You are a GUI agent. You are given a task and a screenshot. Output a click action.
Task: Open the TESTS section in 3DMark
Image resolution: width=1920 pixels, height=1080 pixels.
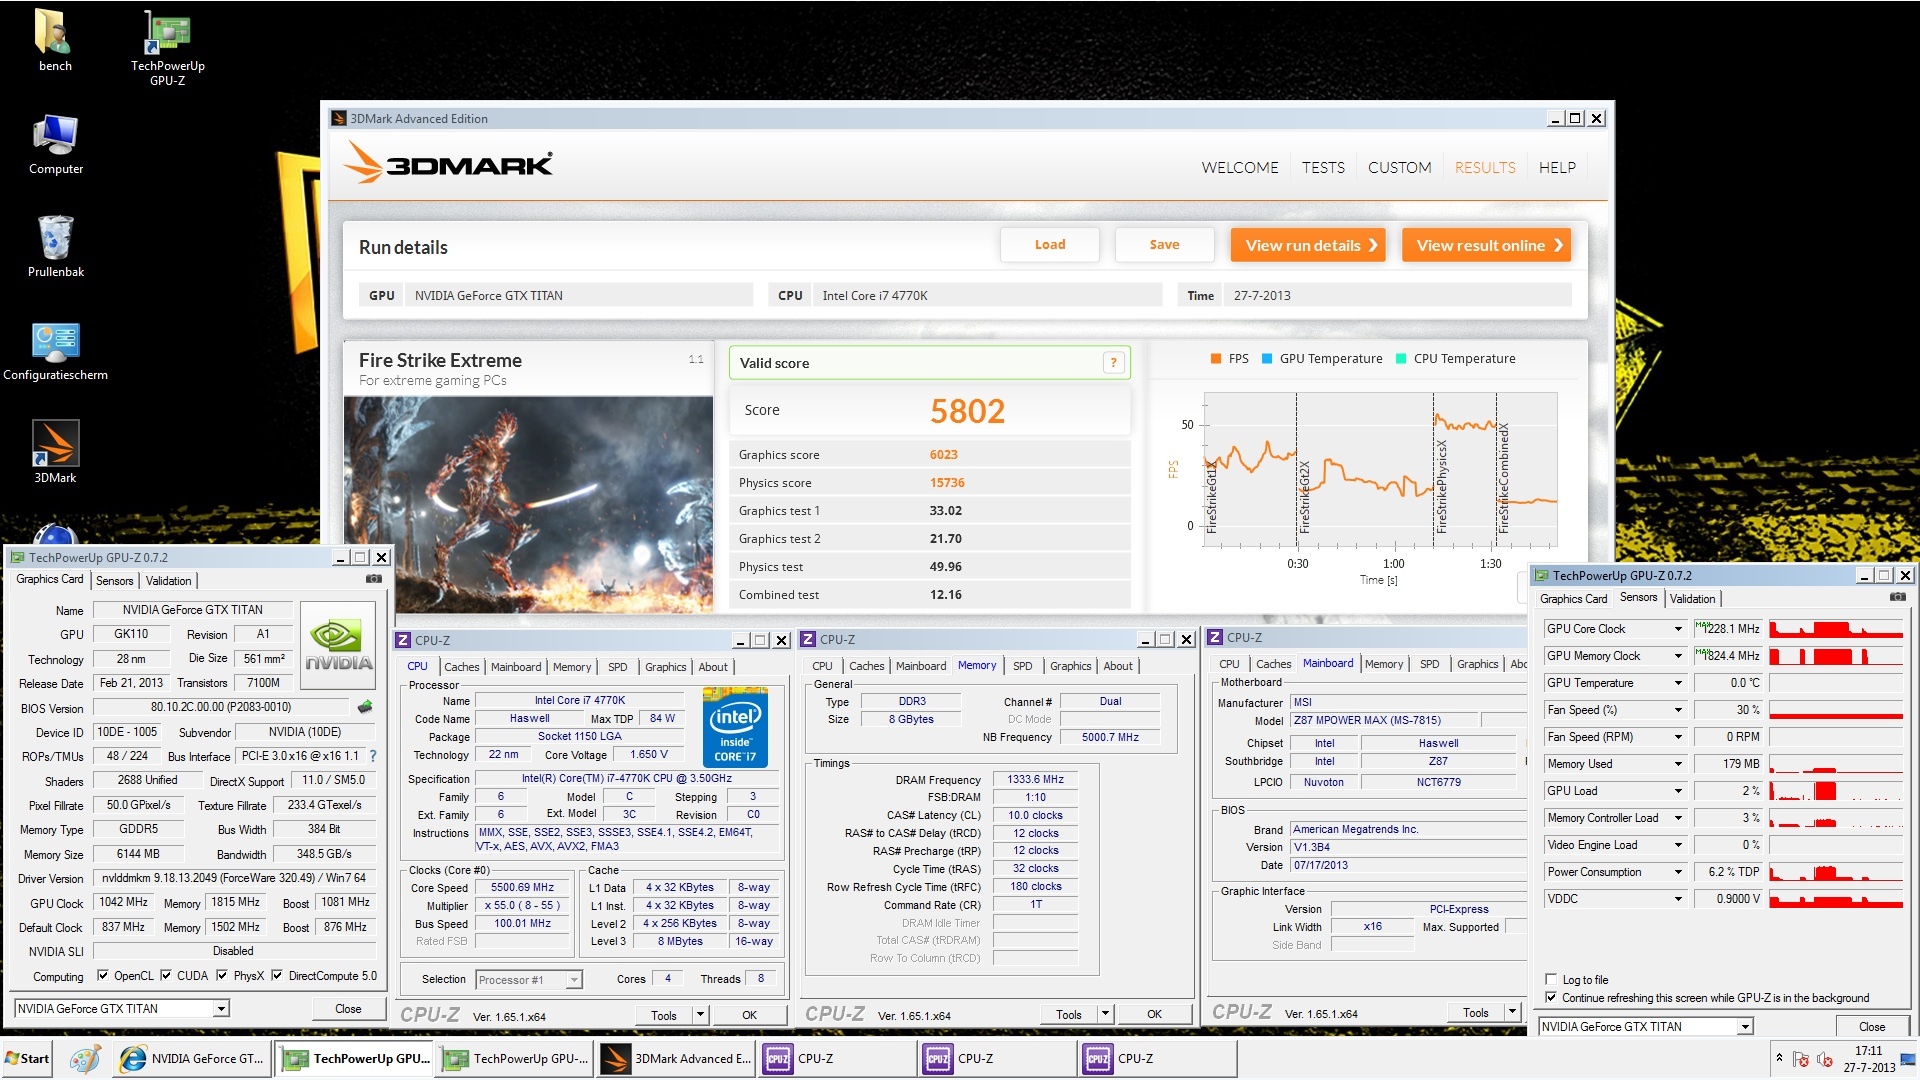click(1322, 168)
